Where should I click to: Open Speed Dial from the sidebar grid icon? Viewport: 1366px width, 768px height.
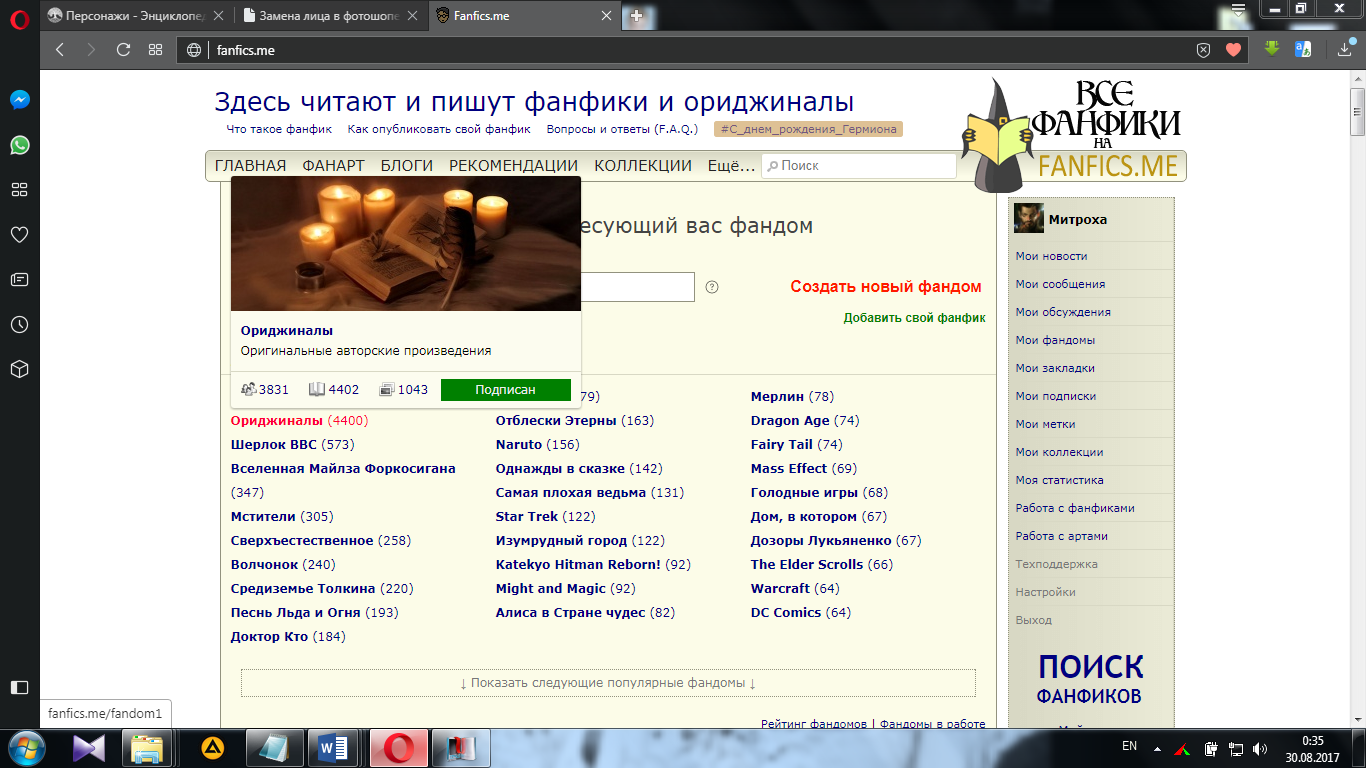point(19,190)
